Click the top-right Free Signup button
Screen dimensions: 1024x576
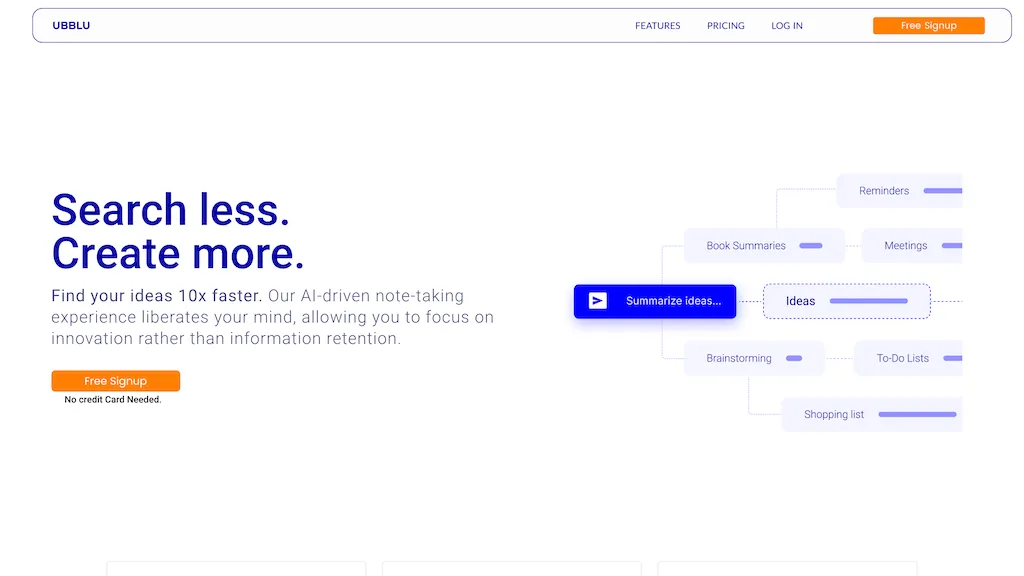pos(928,25)
